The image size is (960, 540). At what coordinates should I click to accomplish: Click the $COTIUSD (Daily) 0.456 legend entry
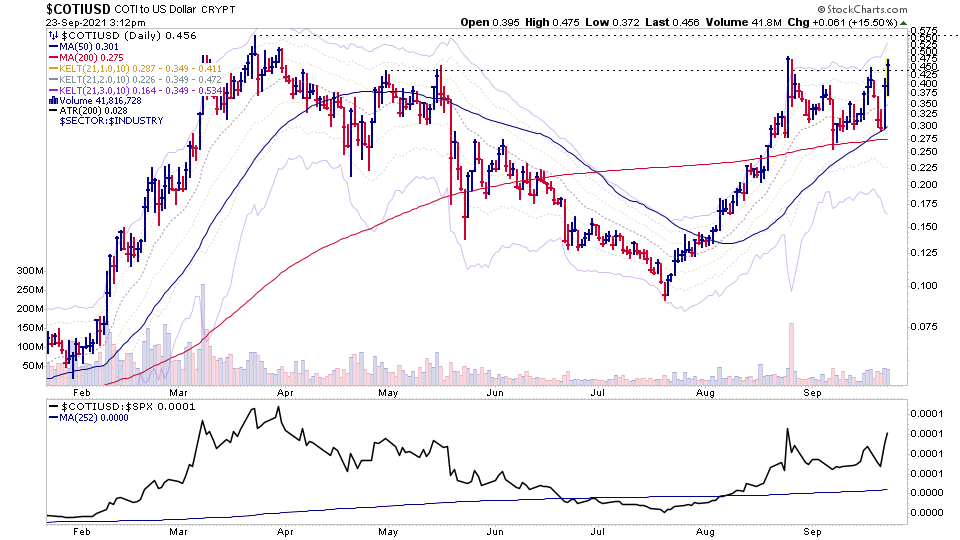(x=129, y=36)
